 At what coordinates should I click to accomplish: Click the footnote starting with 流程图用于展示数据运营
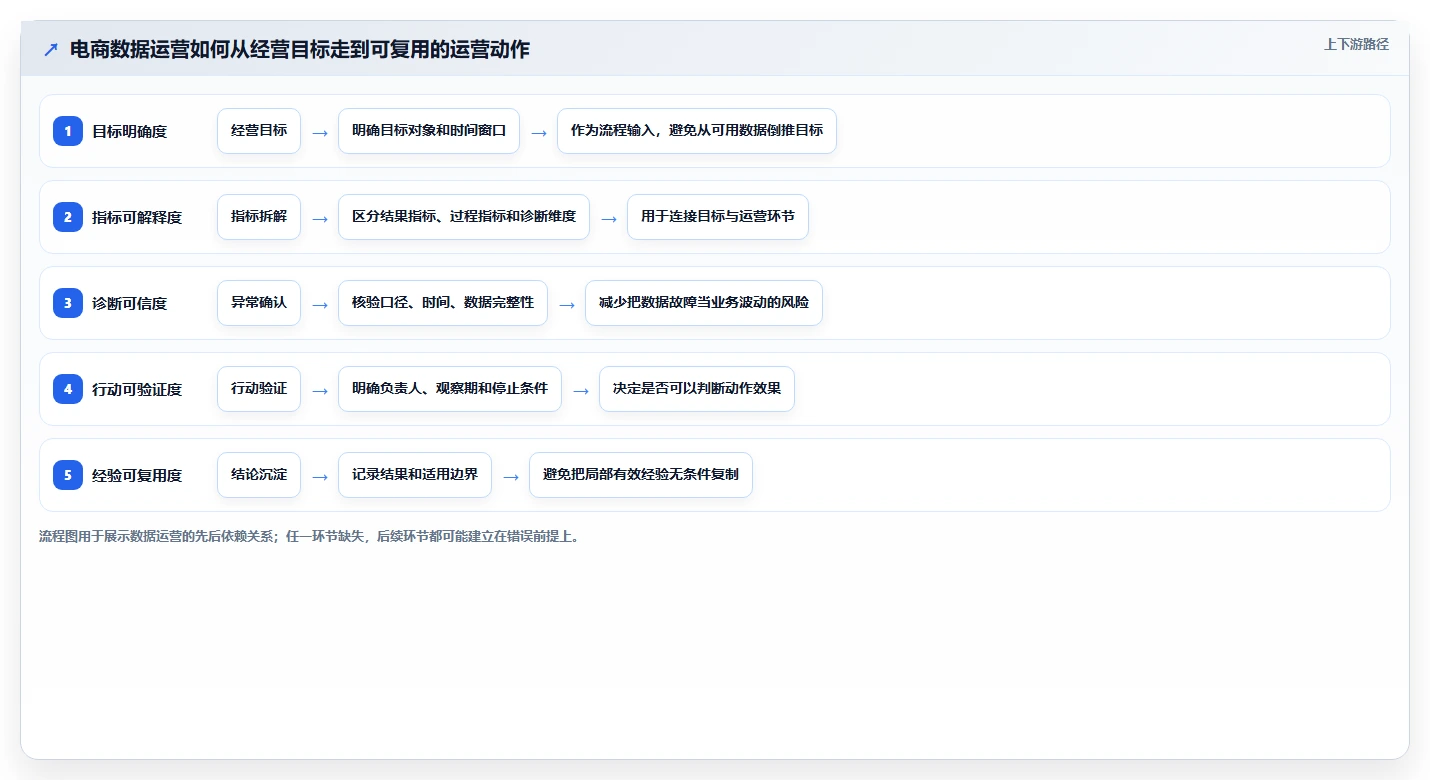coord(310,536)
